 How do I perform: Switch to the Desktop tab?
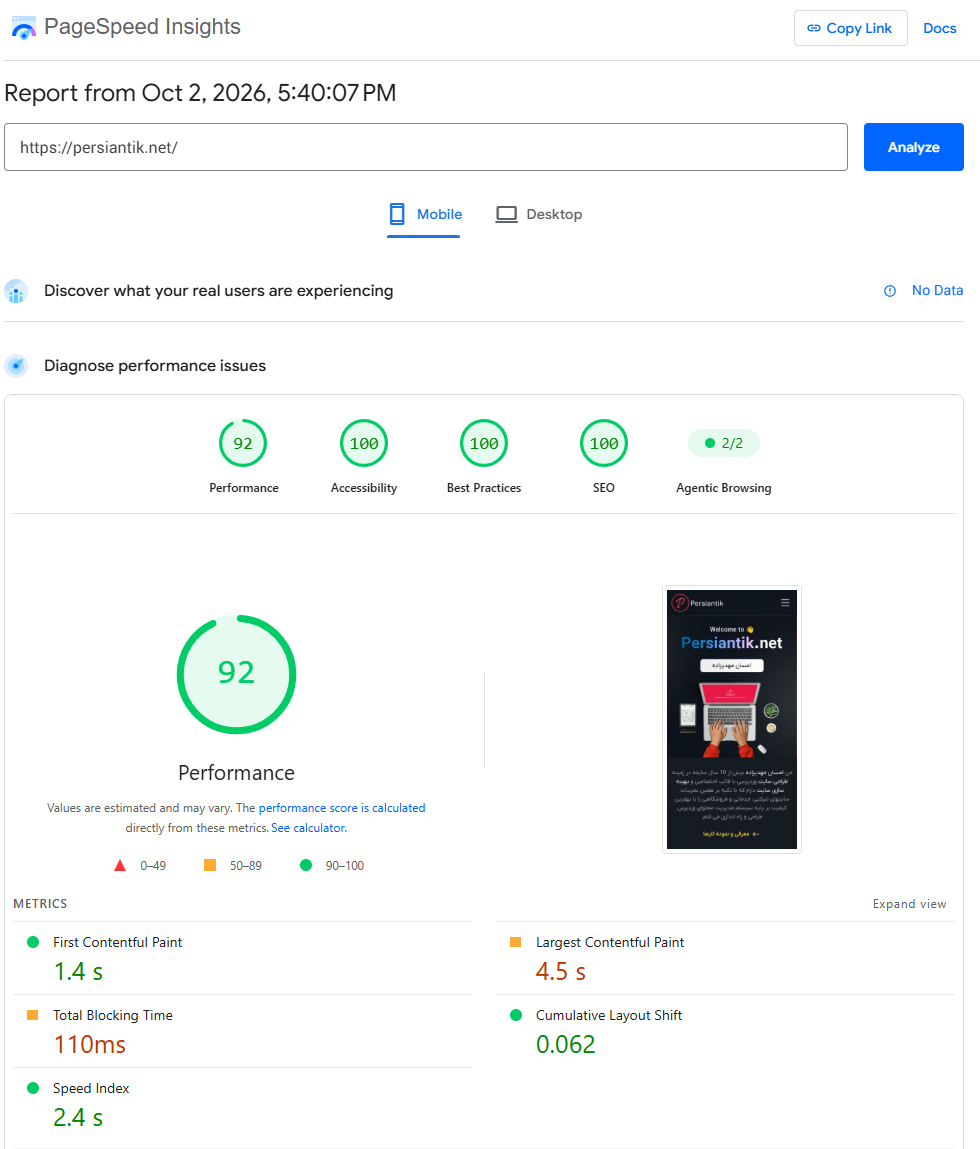coord(539,215)
